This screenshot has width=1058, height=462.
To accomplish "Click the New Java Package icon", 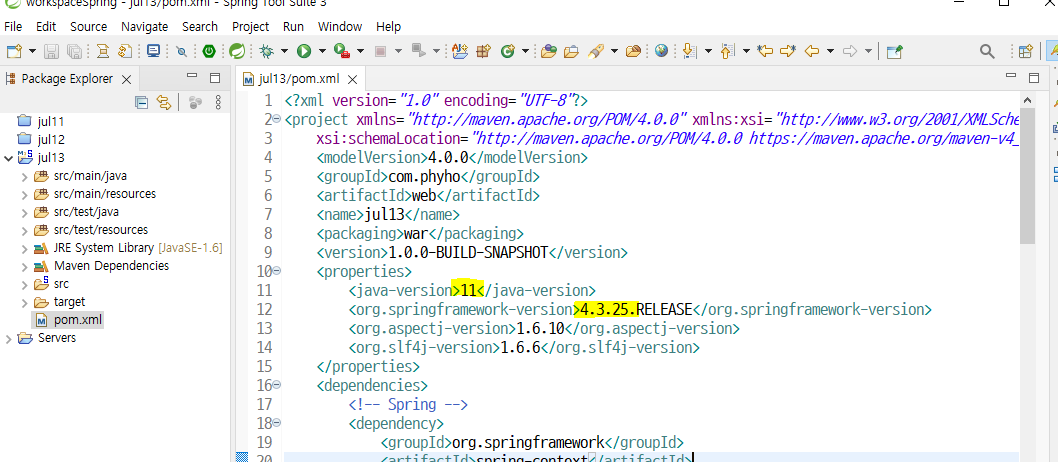I will (482, 51).
